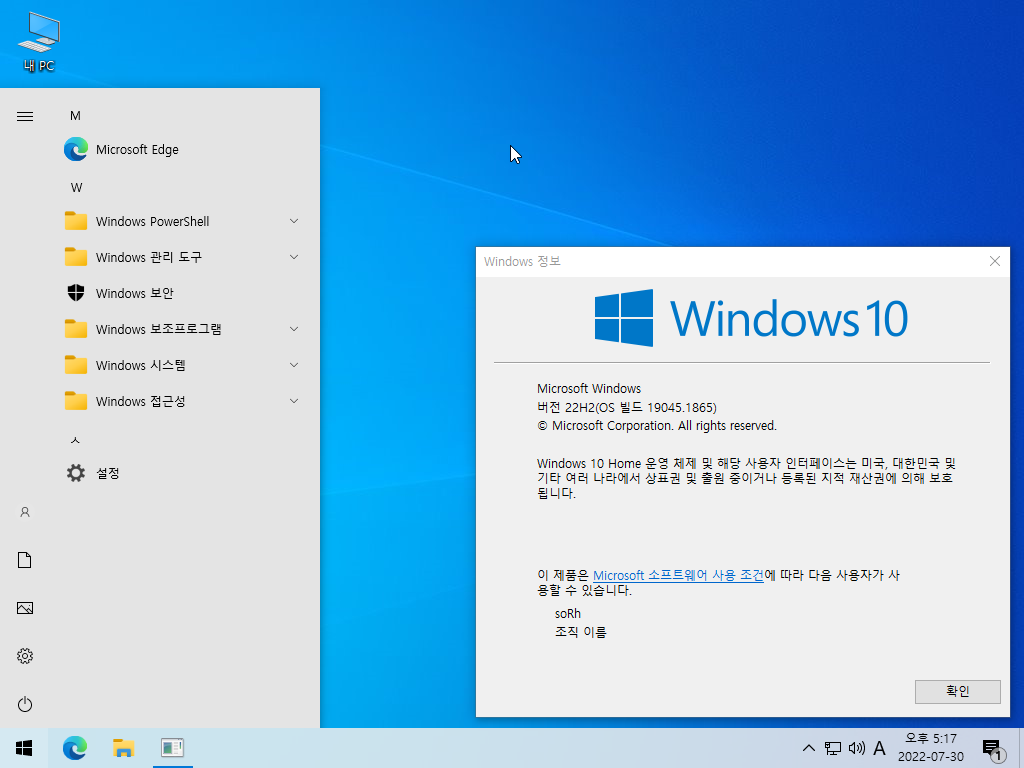Screen dimensions: 1024x768
Task: Open Microsoft Edge from the taskbar
Action: pyautogui.click(x=75, y=748)
